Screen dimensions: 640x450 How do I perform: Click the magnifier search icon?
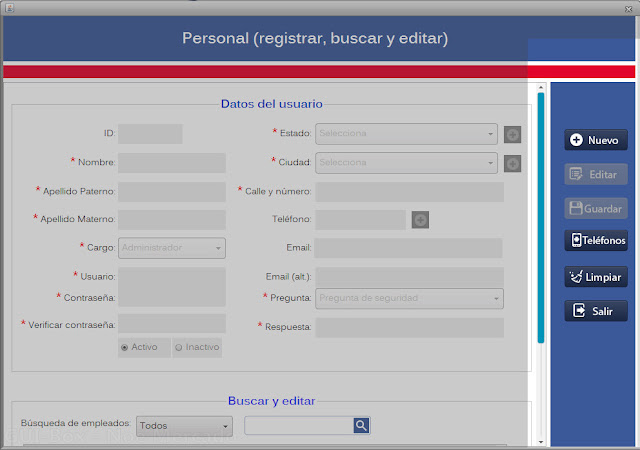pos(361,426)
